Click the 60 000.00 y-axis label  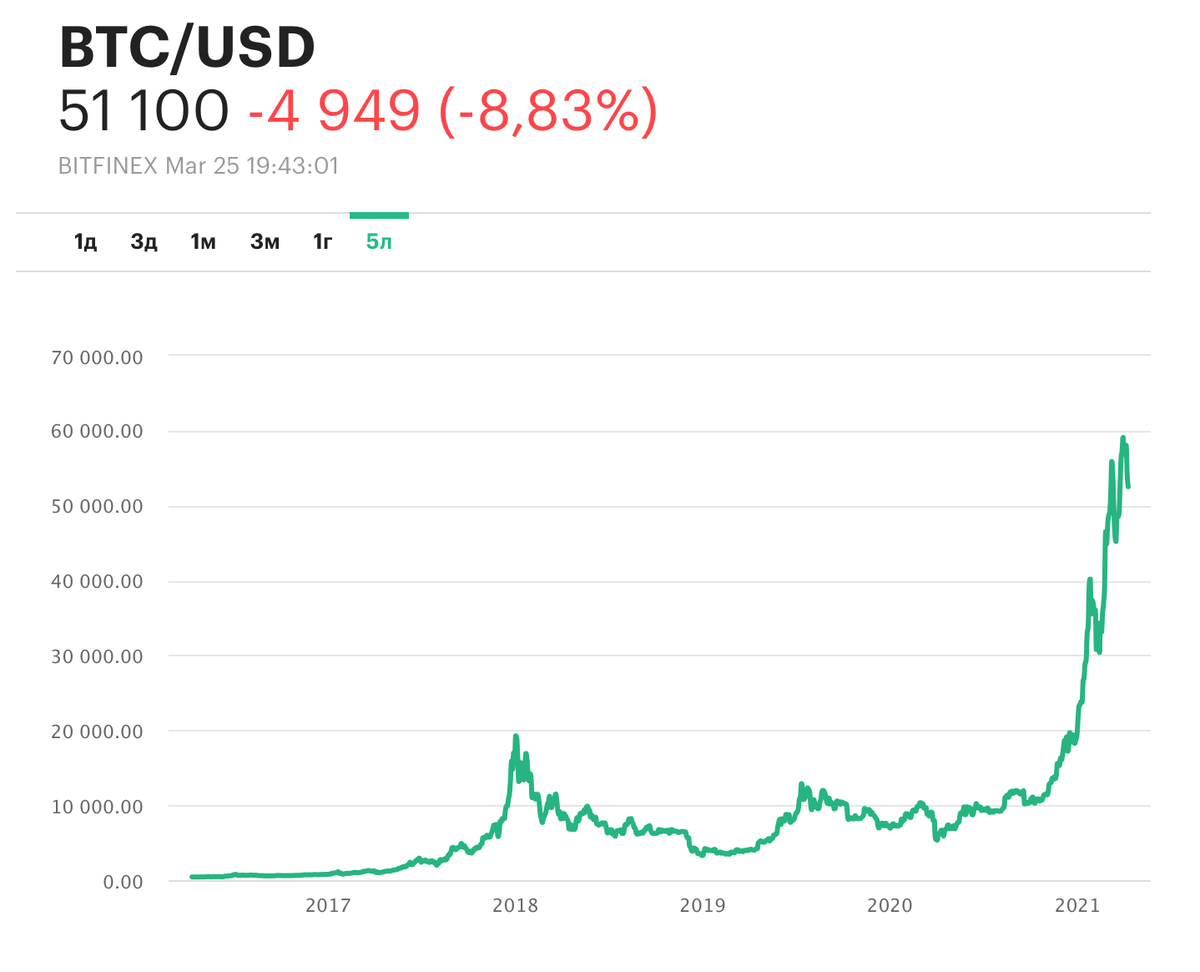(98, 431)
